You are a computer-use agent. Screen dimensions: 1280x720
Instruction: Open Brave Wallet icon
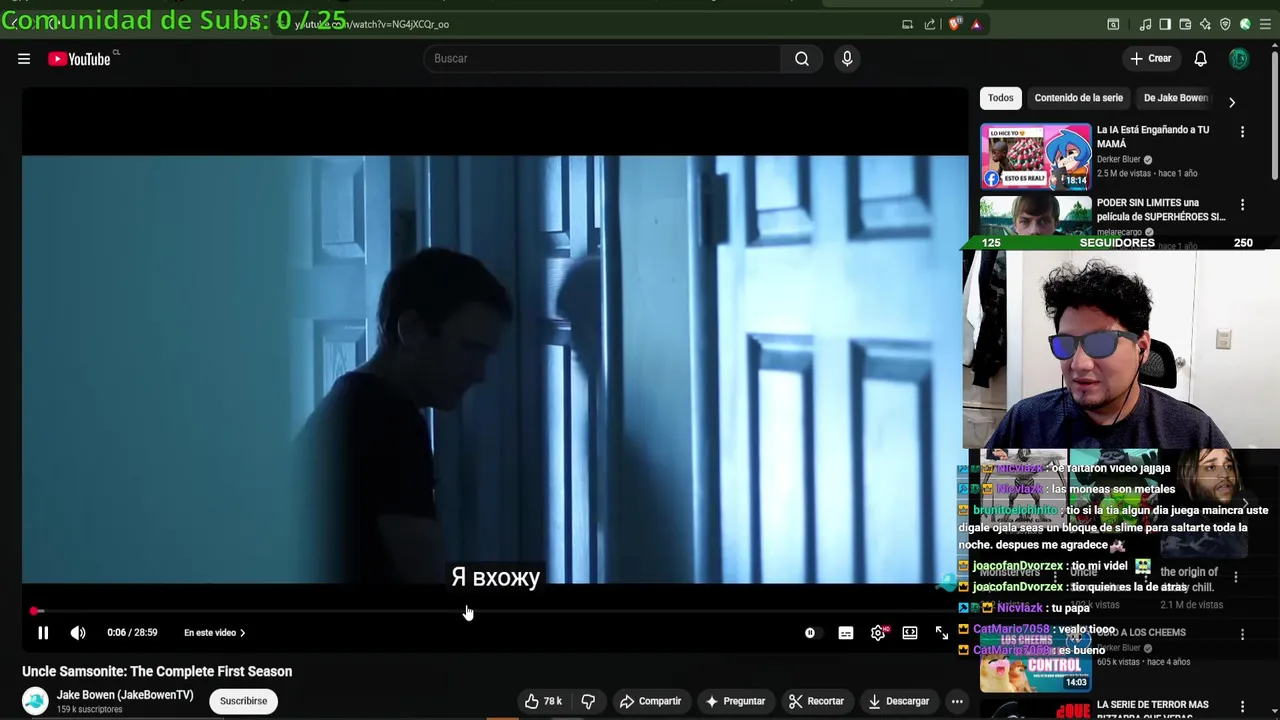[1185, 24]
